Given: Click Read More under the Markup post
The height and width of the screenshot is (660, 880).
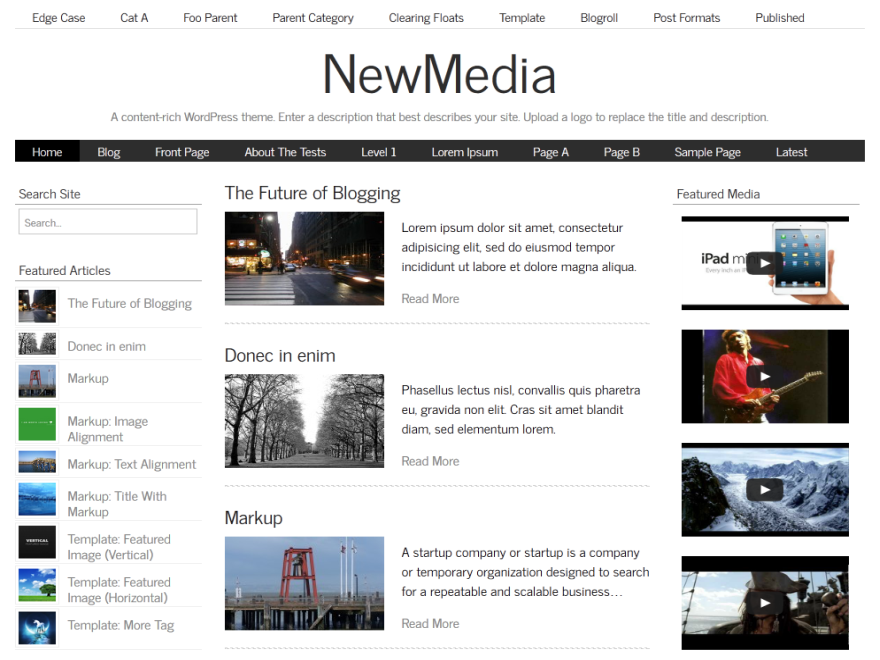Looking at the screenshot, I should [x=430, y=623].
